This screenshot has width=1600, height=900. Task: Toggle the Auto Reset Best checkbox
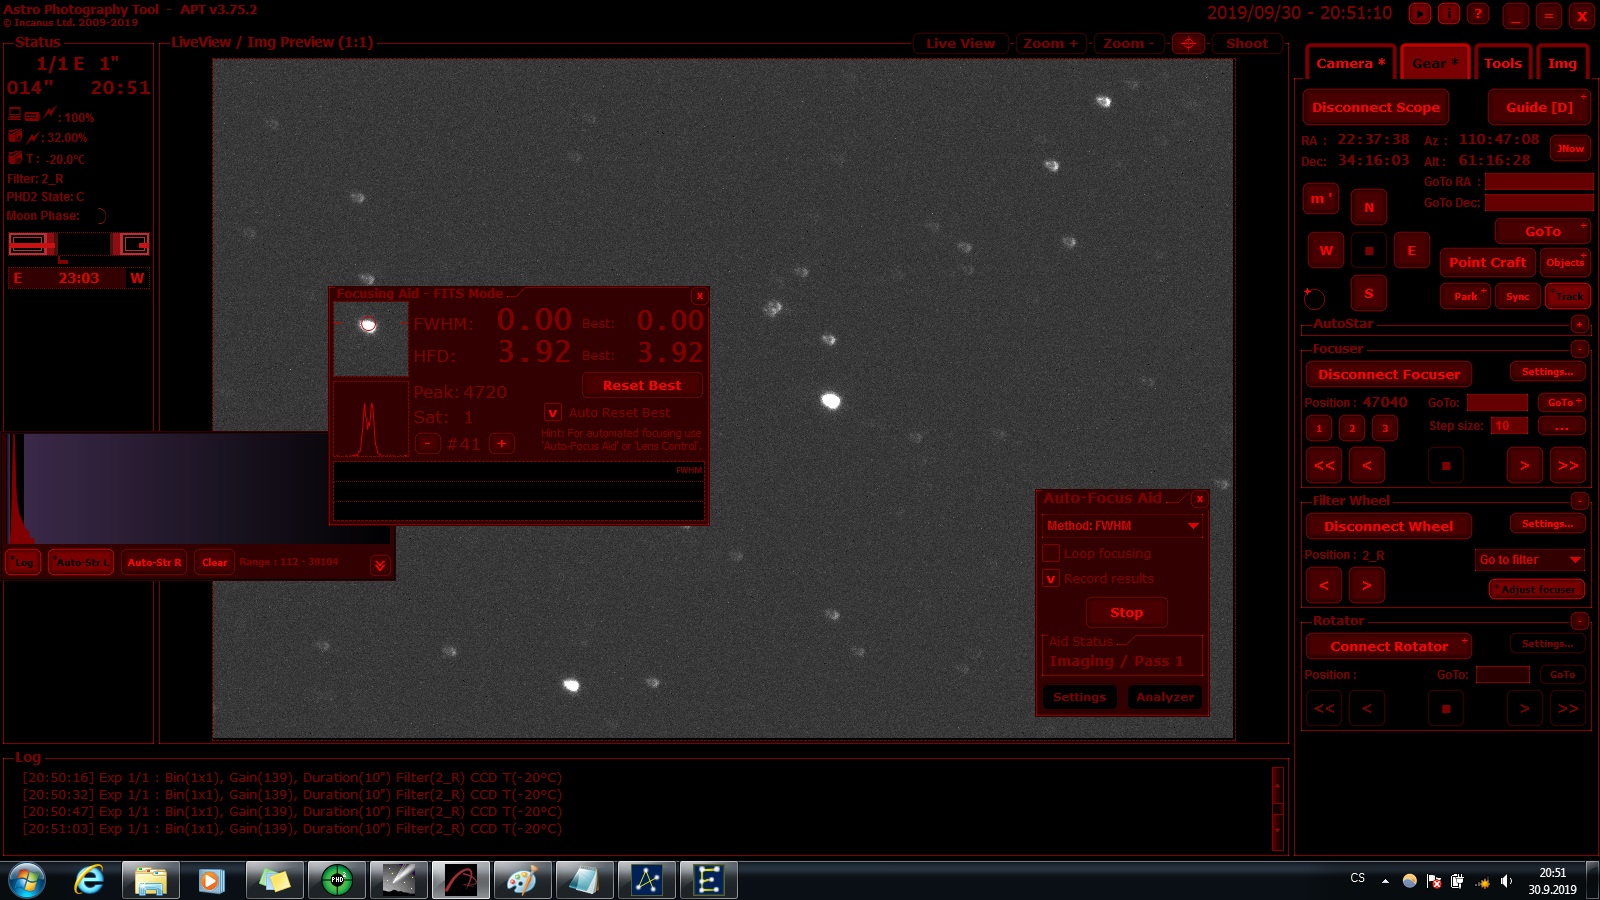(553, 412)
